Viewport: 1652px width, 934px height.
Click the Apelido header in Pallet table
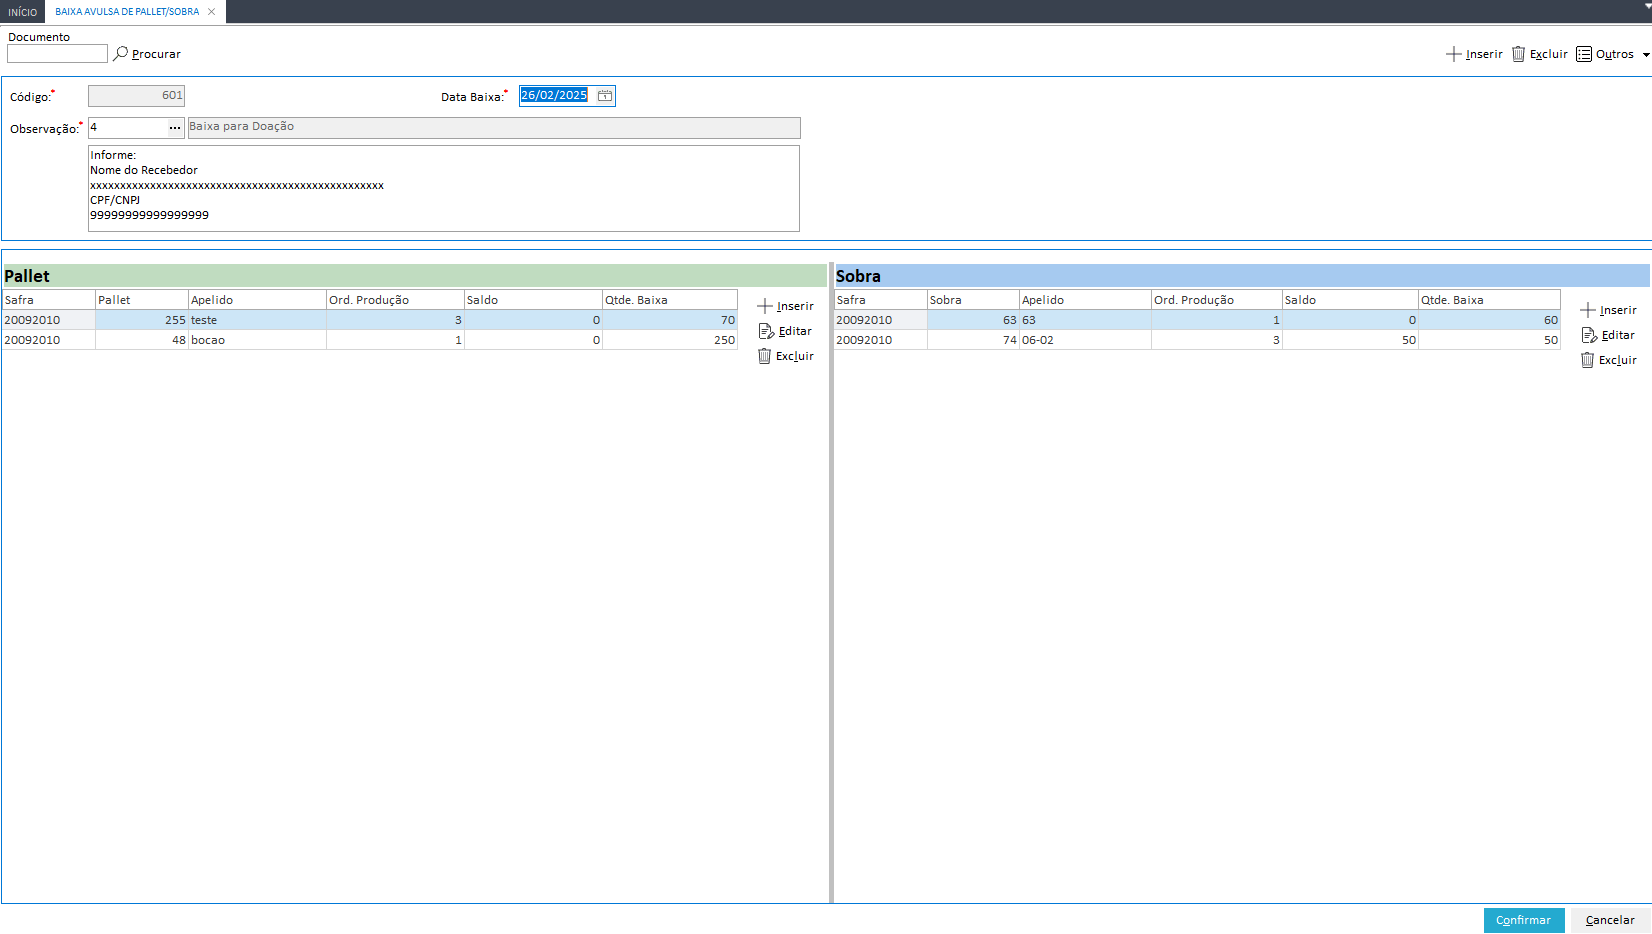click(257, 300)
